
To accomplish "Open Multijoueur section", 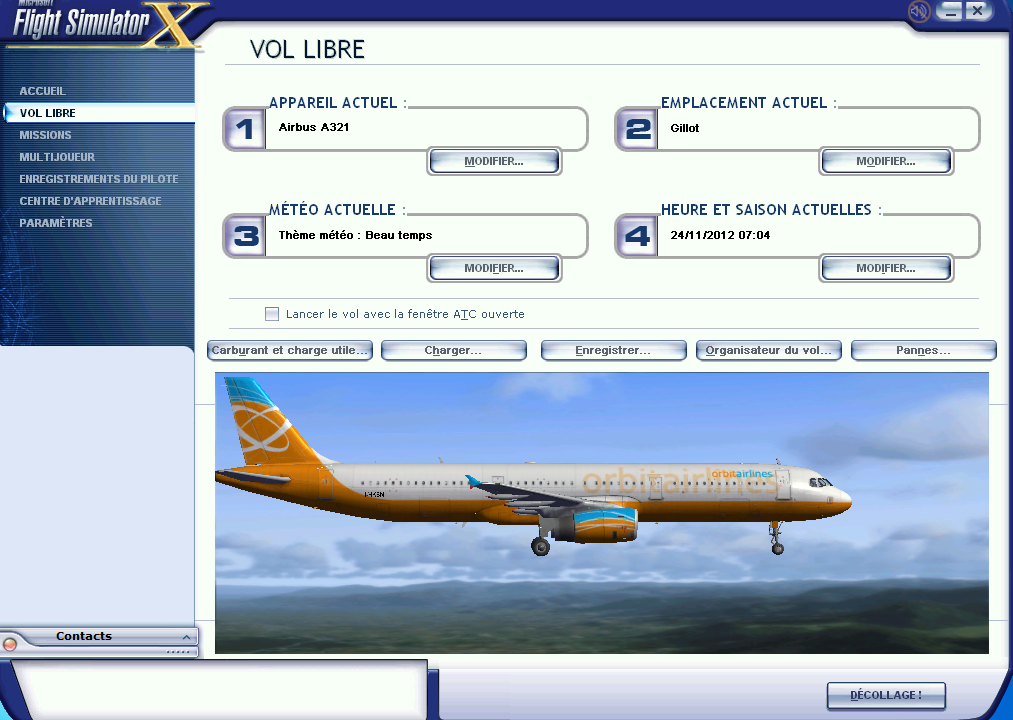I will [57, 157].
